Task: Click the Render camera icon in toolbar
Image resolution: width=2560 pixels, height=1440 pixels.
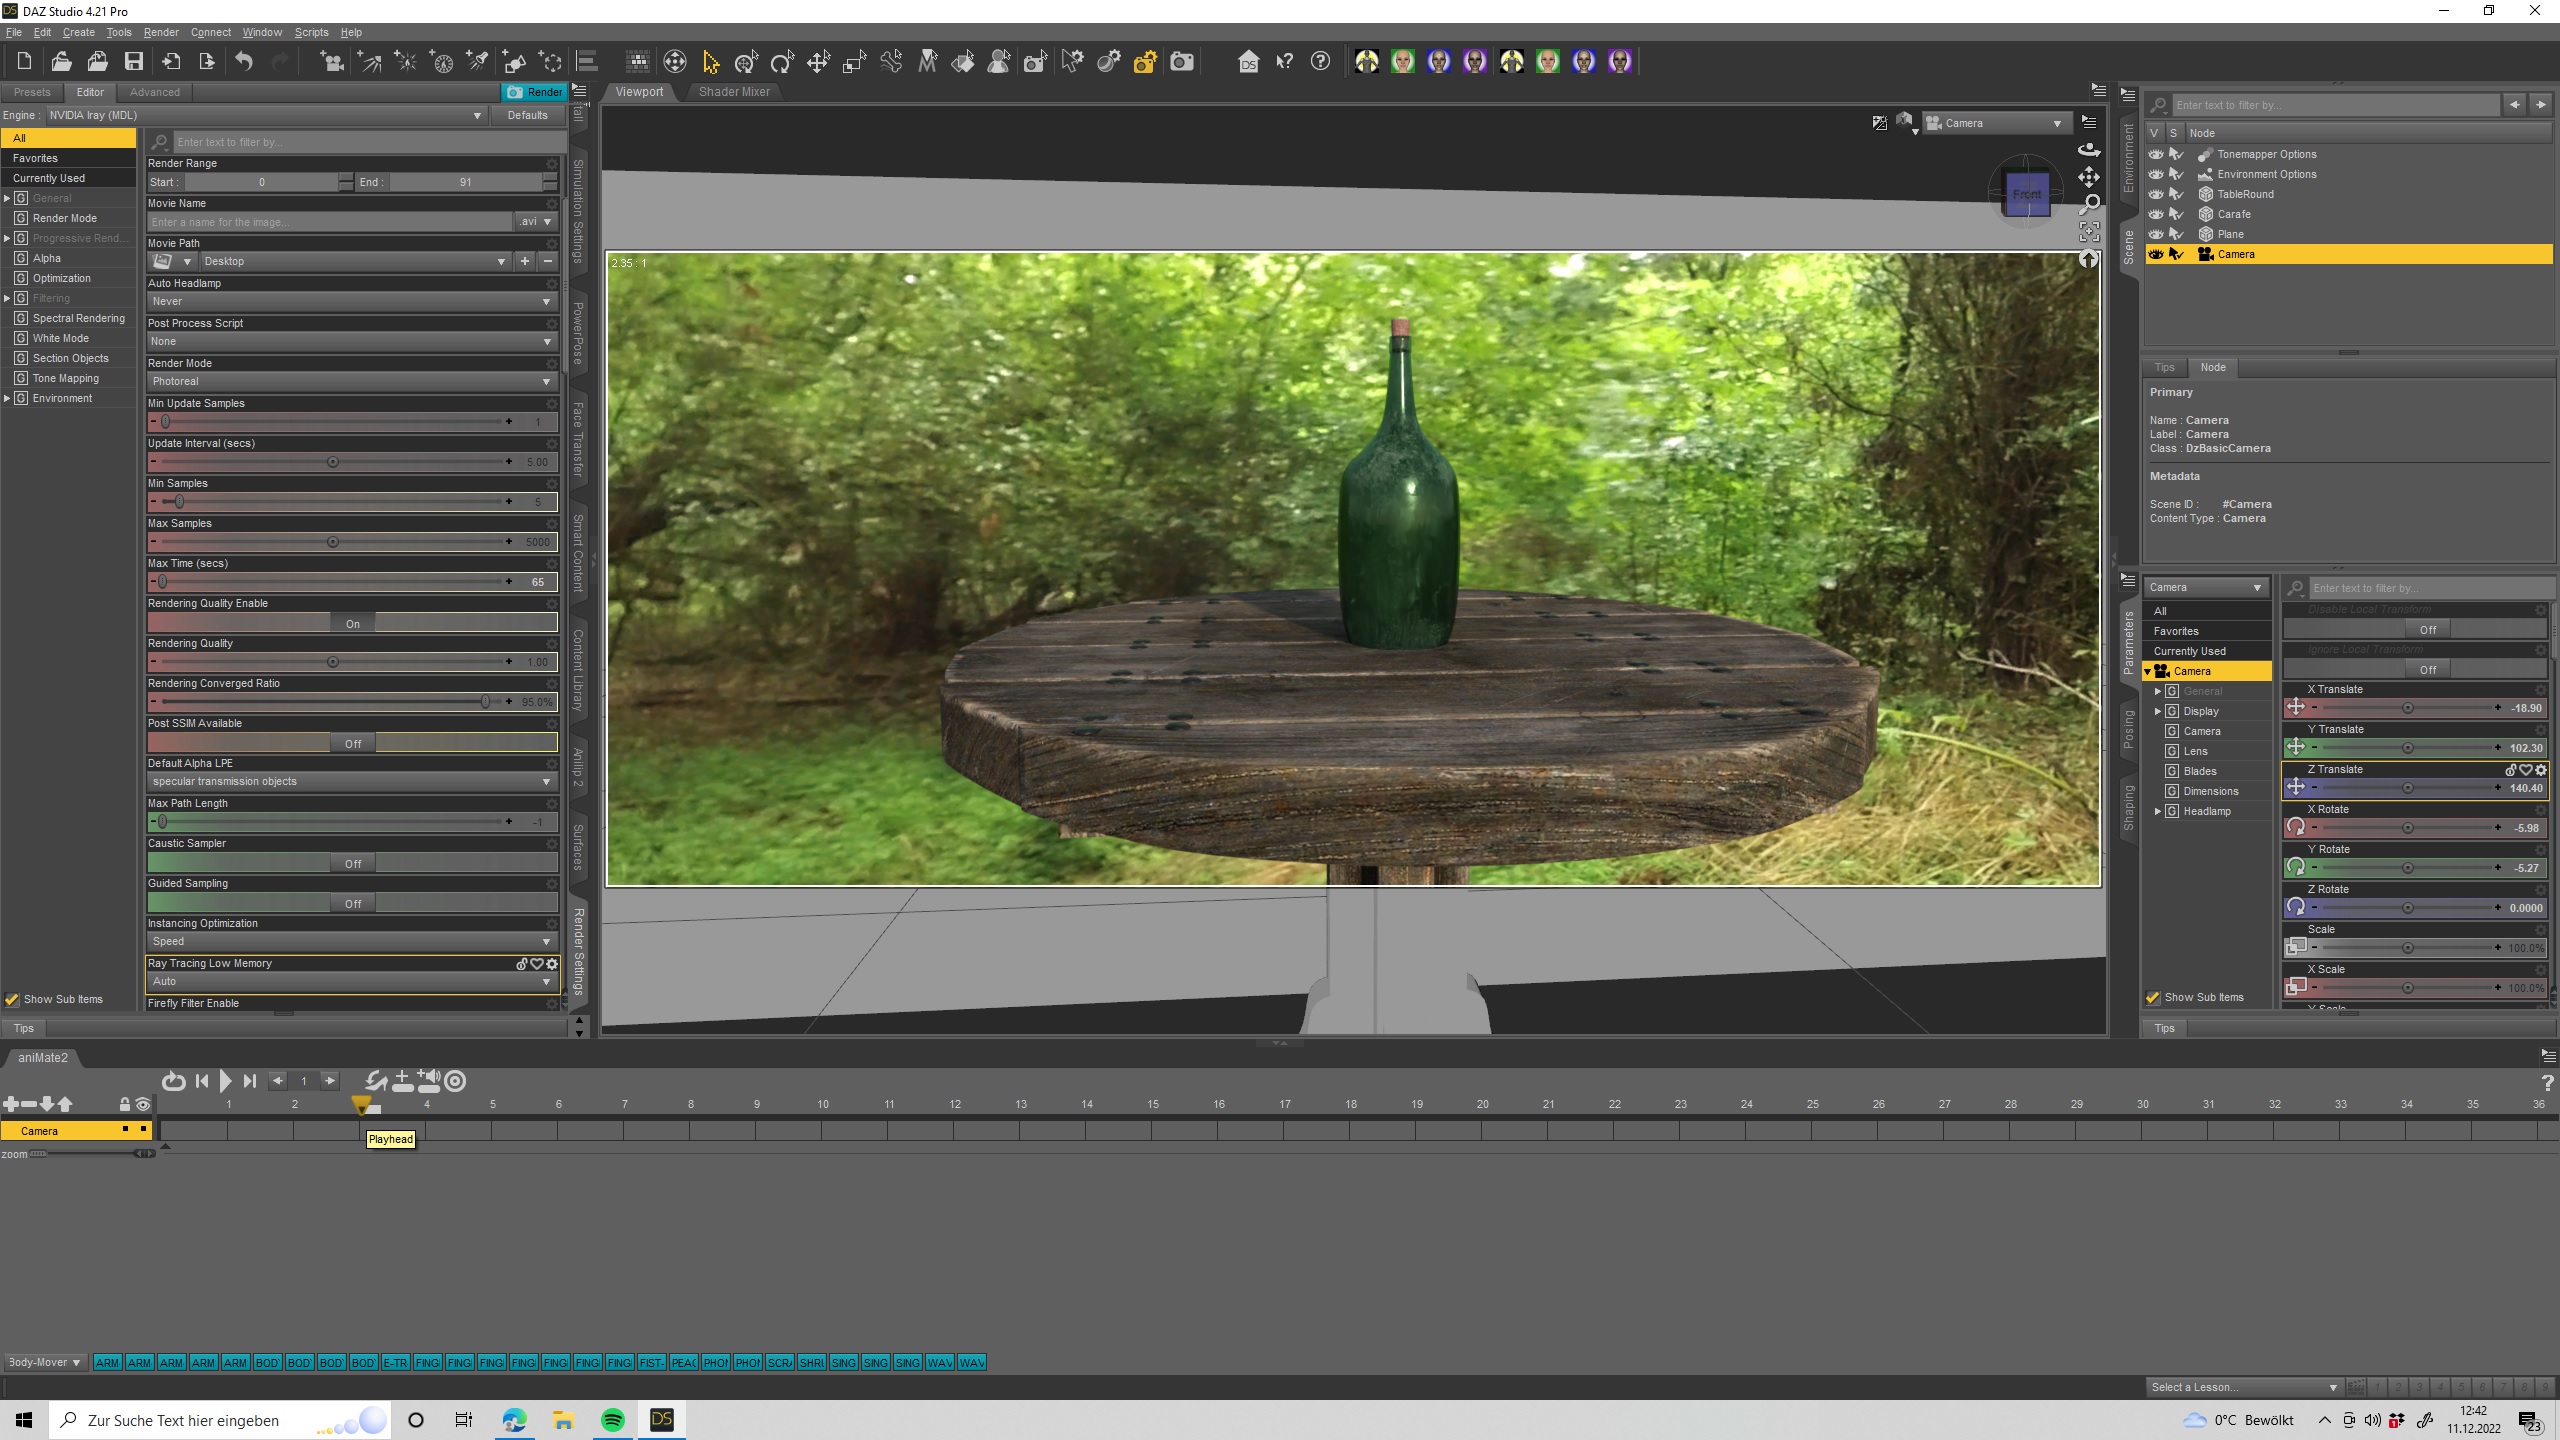Action: (x=1181, y=62)
